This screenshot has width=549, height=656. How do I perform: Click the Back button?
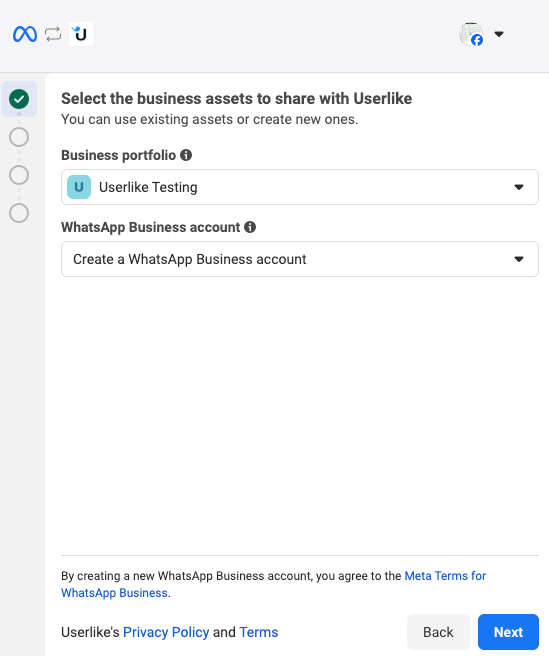[x=438, y=632]
